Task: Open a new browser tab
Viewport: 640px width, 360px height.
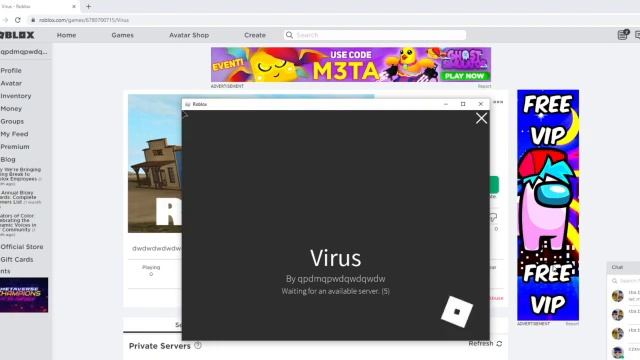Action: click(89, 7)
